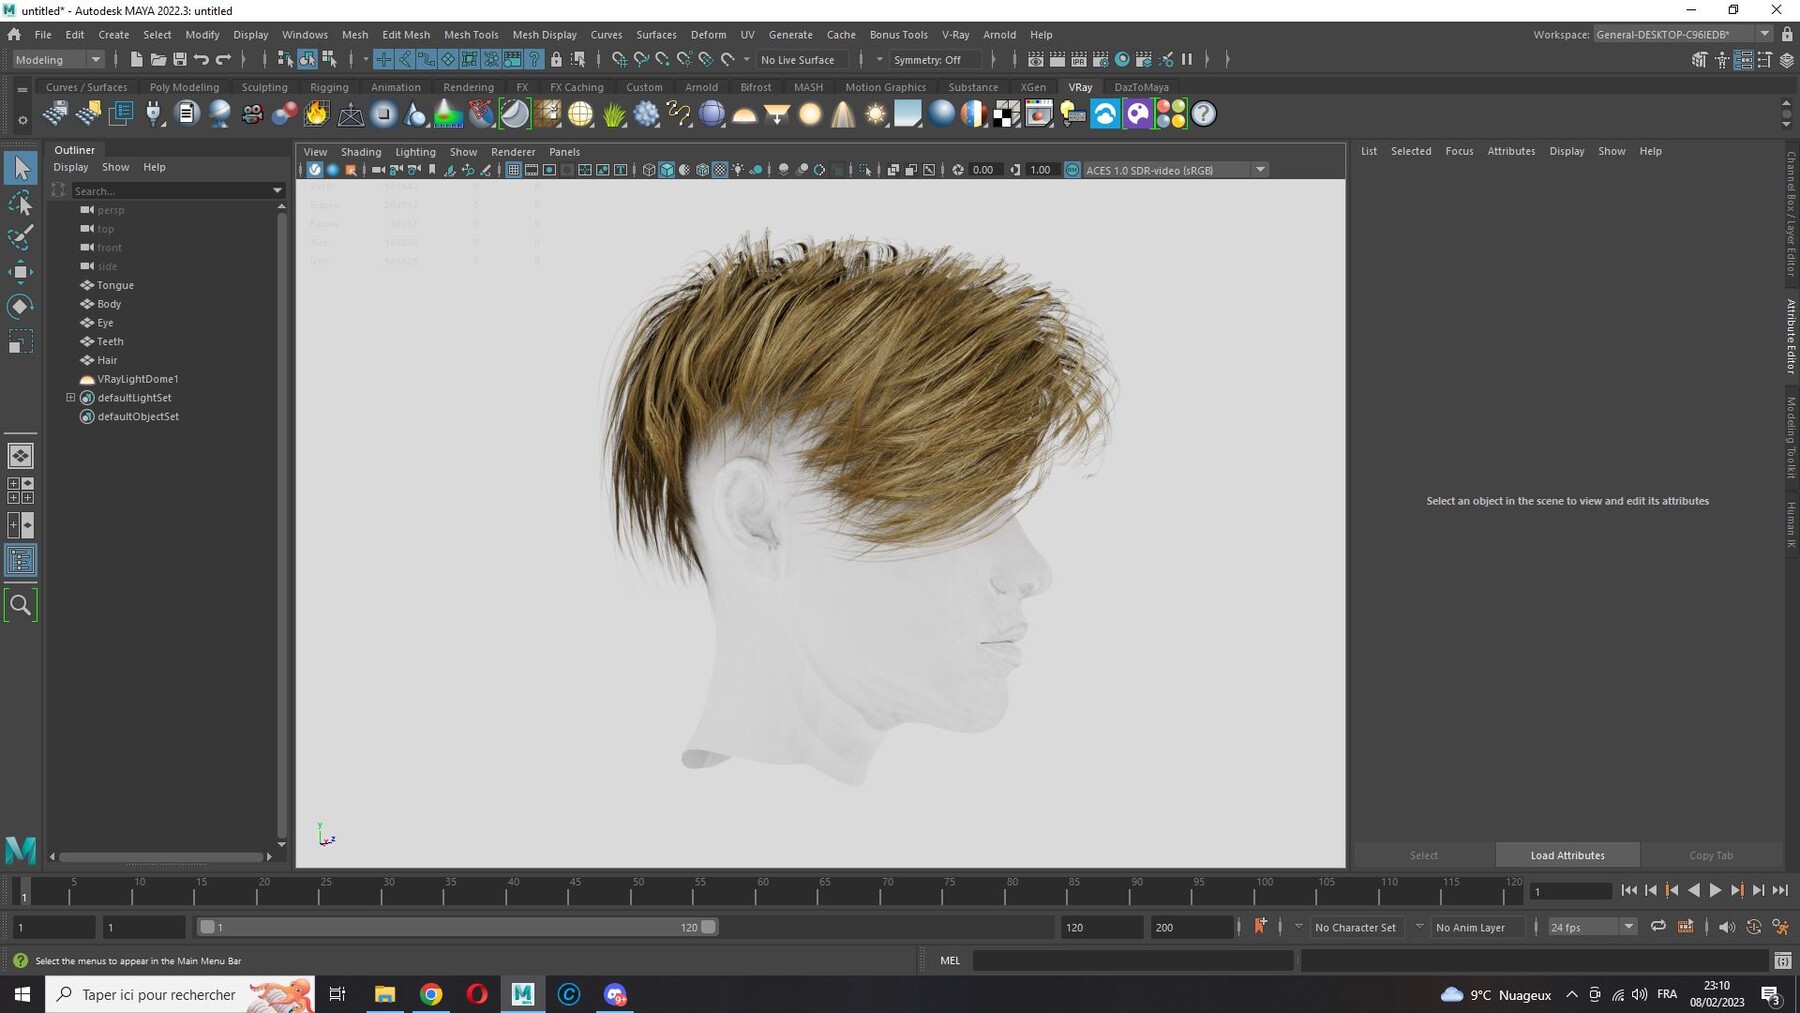Toggle timeline looping mode

pos(1658,927)
